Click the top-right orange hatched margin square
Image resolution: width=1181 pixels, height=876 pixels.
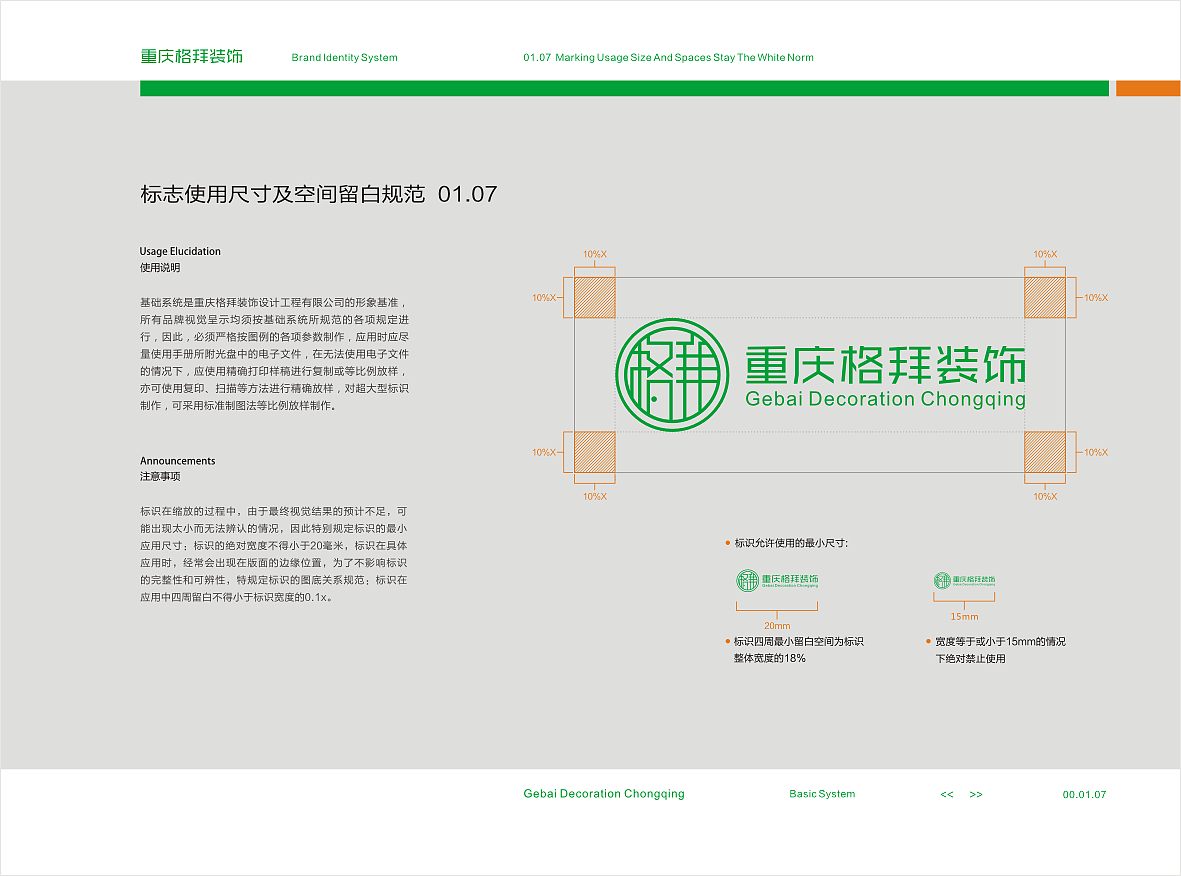[1045, 298]
